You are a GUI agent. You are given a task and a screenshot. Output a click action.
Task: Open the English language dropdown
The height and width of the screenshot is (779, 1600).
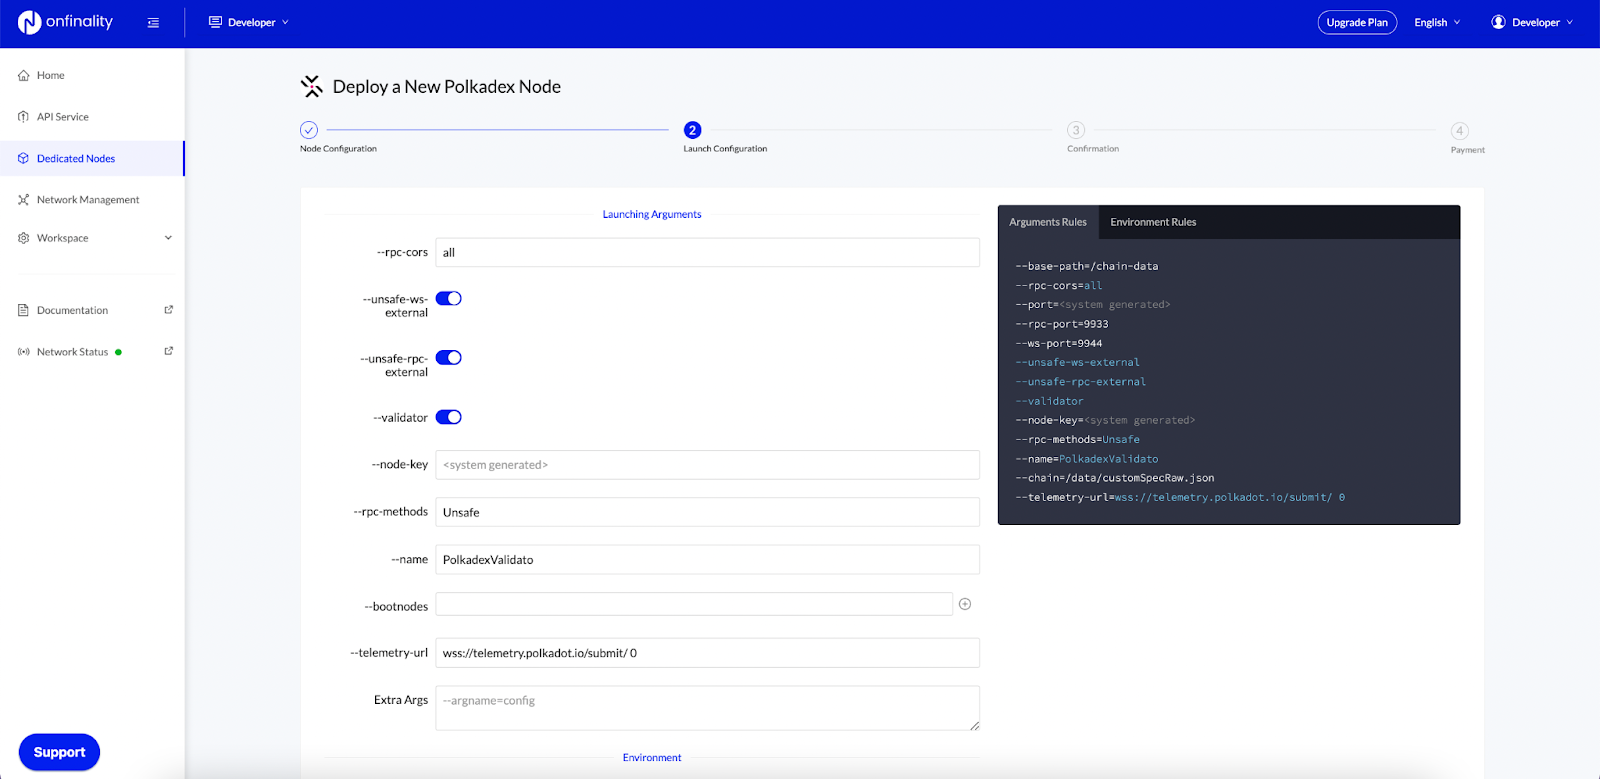coord(1436,23)
